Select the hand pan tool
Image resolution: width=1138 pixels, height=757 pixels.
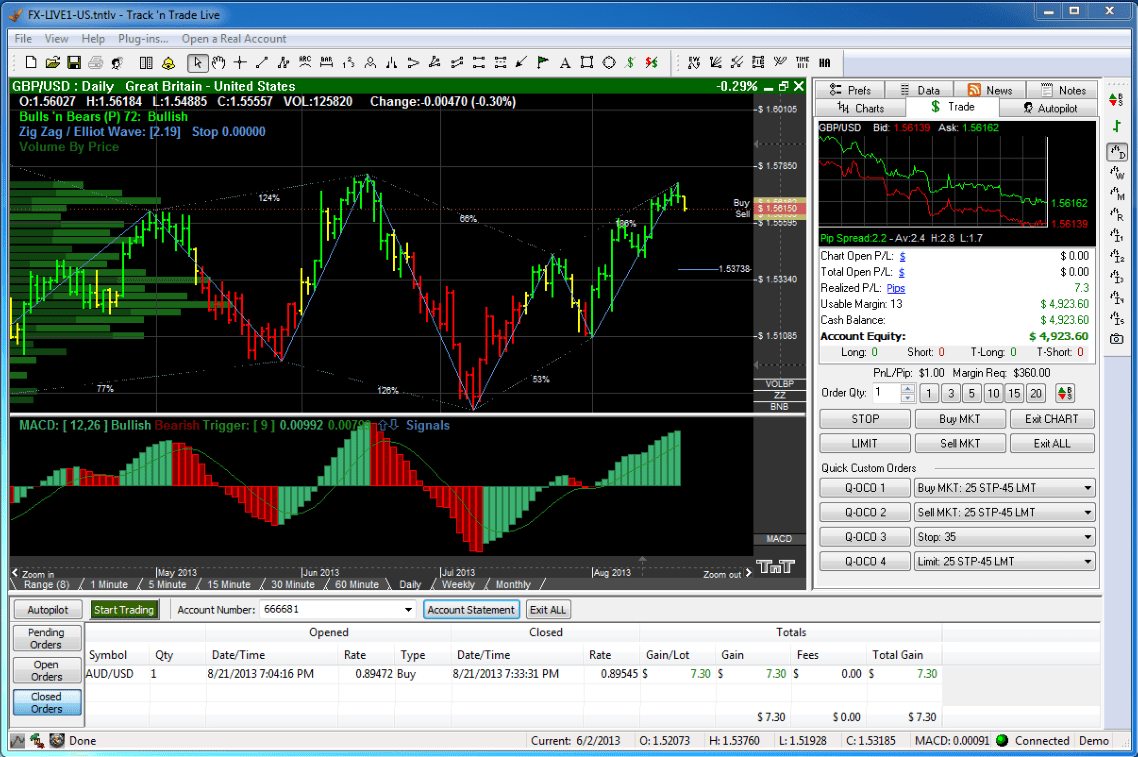pos(219,62)
